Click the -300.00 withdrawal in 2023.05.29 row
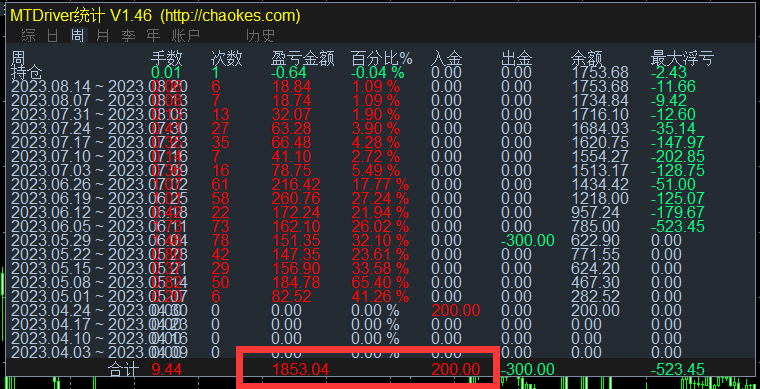This screenshot has width=760, height=389. pyautogui.click(x=528, y=240)
